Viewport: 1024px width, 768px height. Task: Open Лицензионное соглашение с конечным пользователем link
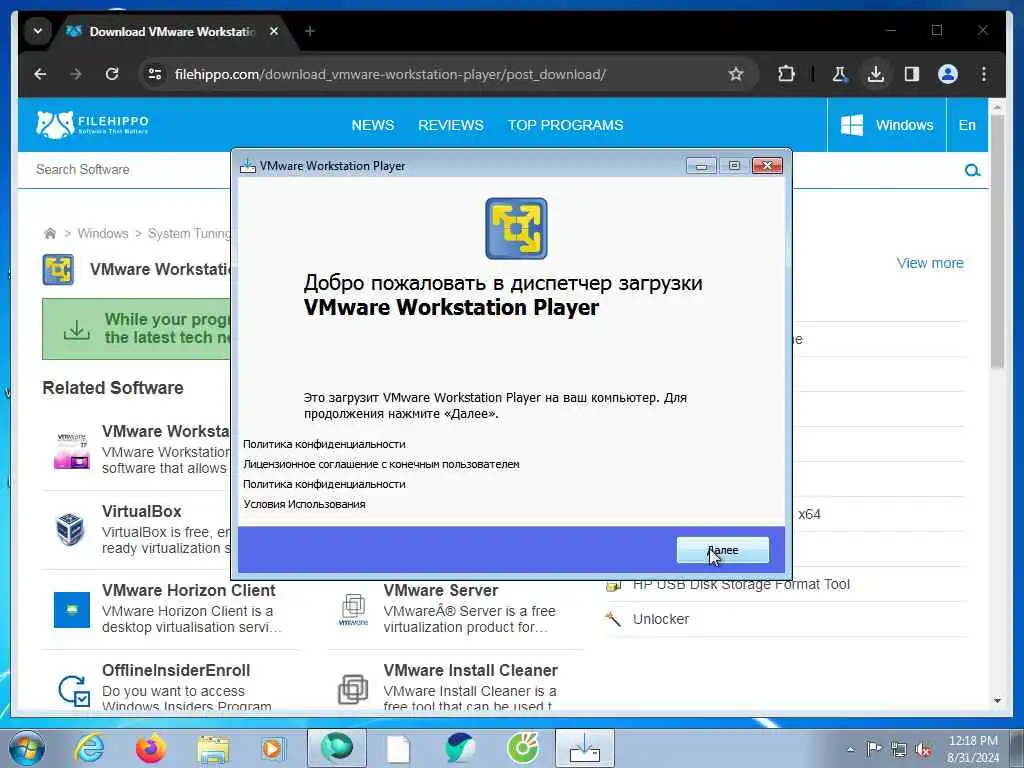point(381,464)
